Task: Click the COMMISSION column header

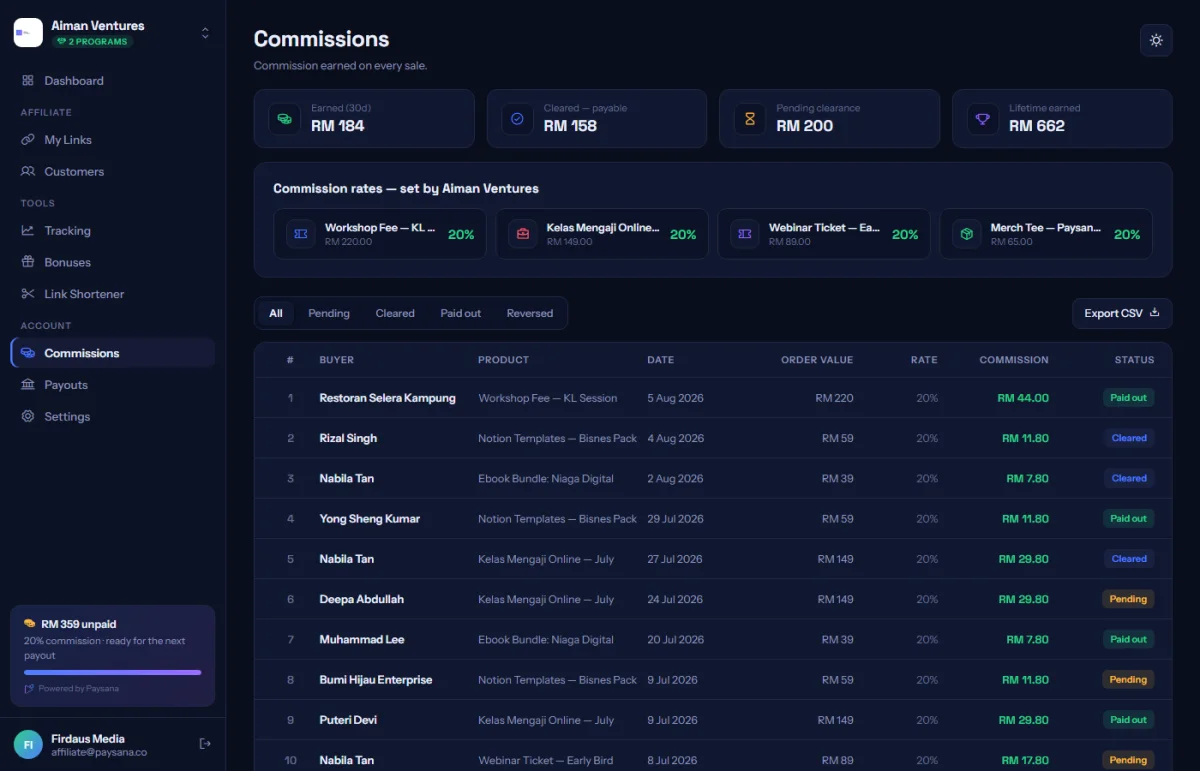Action: 1014,360
